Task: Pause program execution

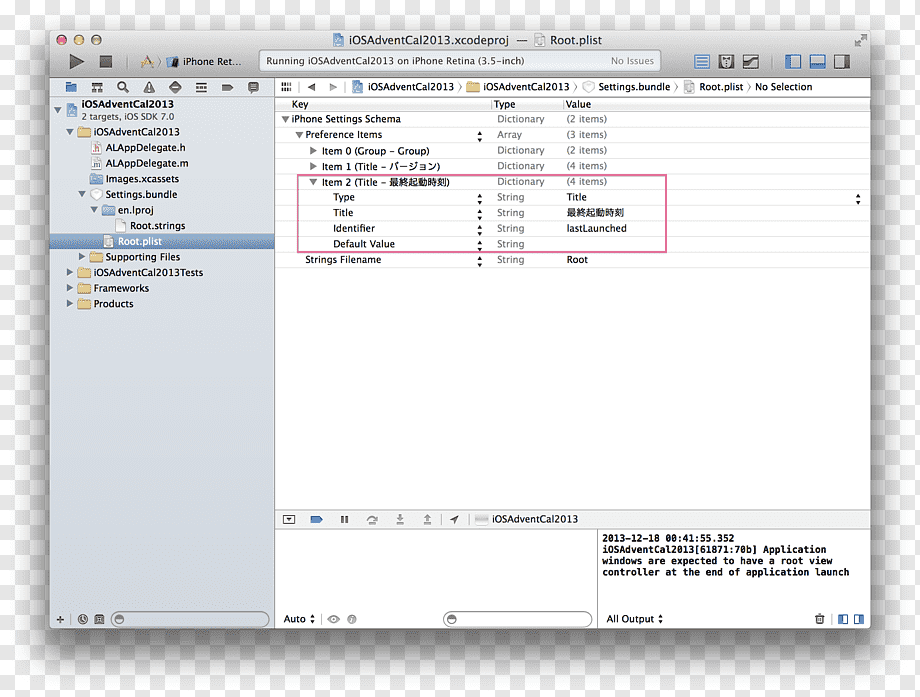Action: point(344,519)
